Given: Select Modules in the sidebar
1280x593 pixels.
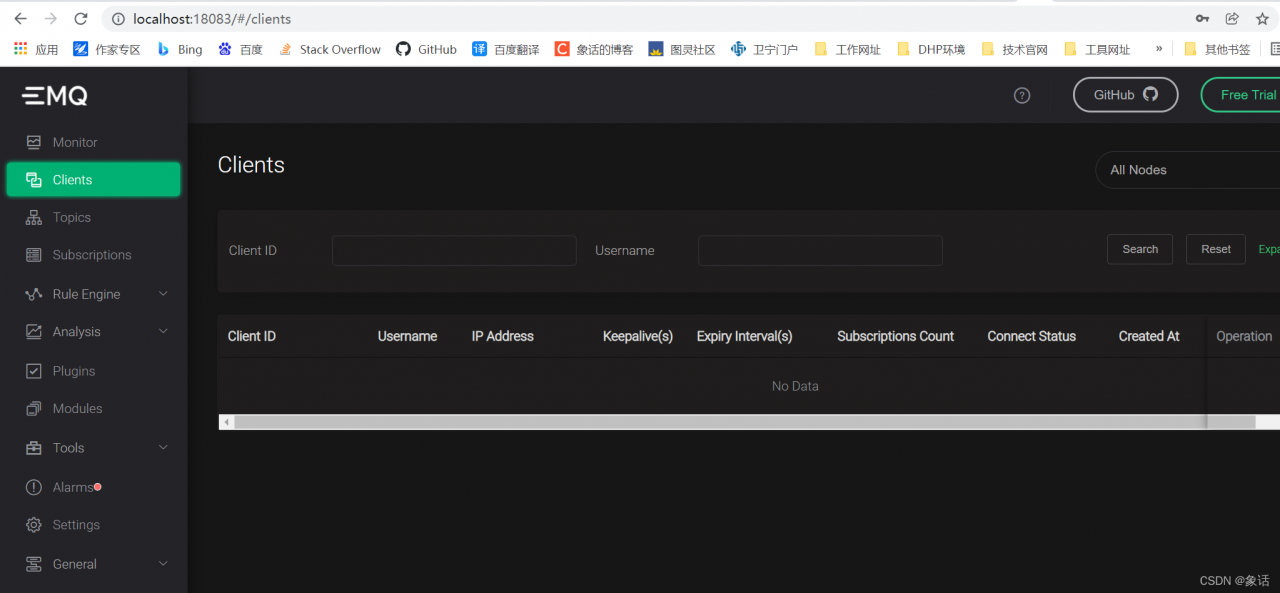Looking at the screenshot, I should [x=93, y=409].
